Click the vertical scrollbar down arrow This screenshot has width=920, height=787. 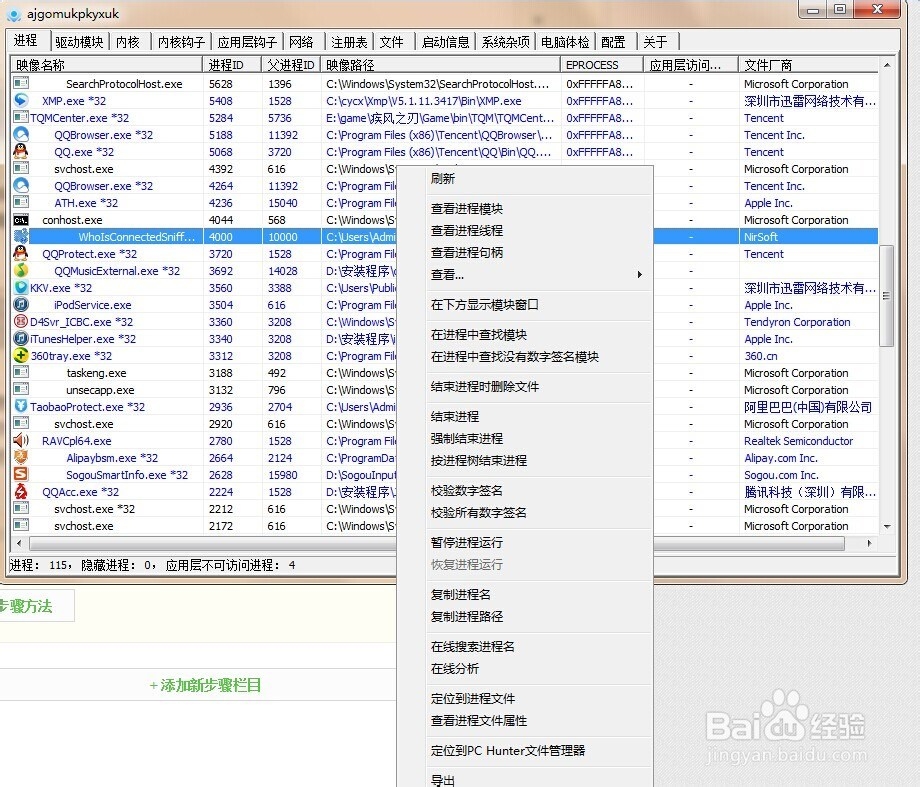coord(887,526)
